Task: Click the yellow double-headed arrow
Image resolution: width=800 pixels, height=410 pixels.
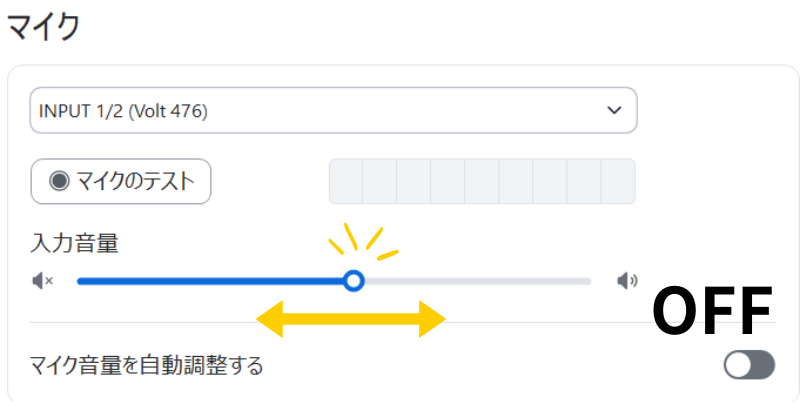Action: click(x=351, y=320)
